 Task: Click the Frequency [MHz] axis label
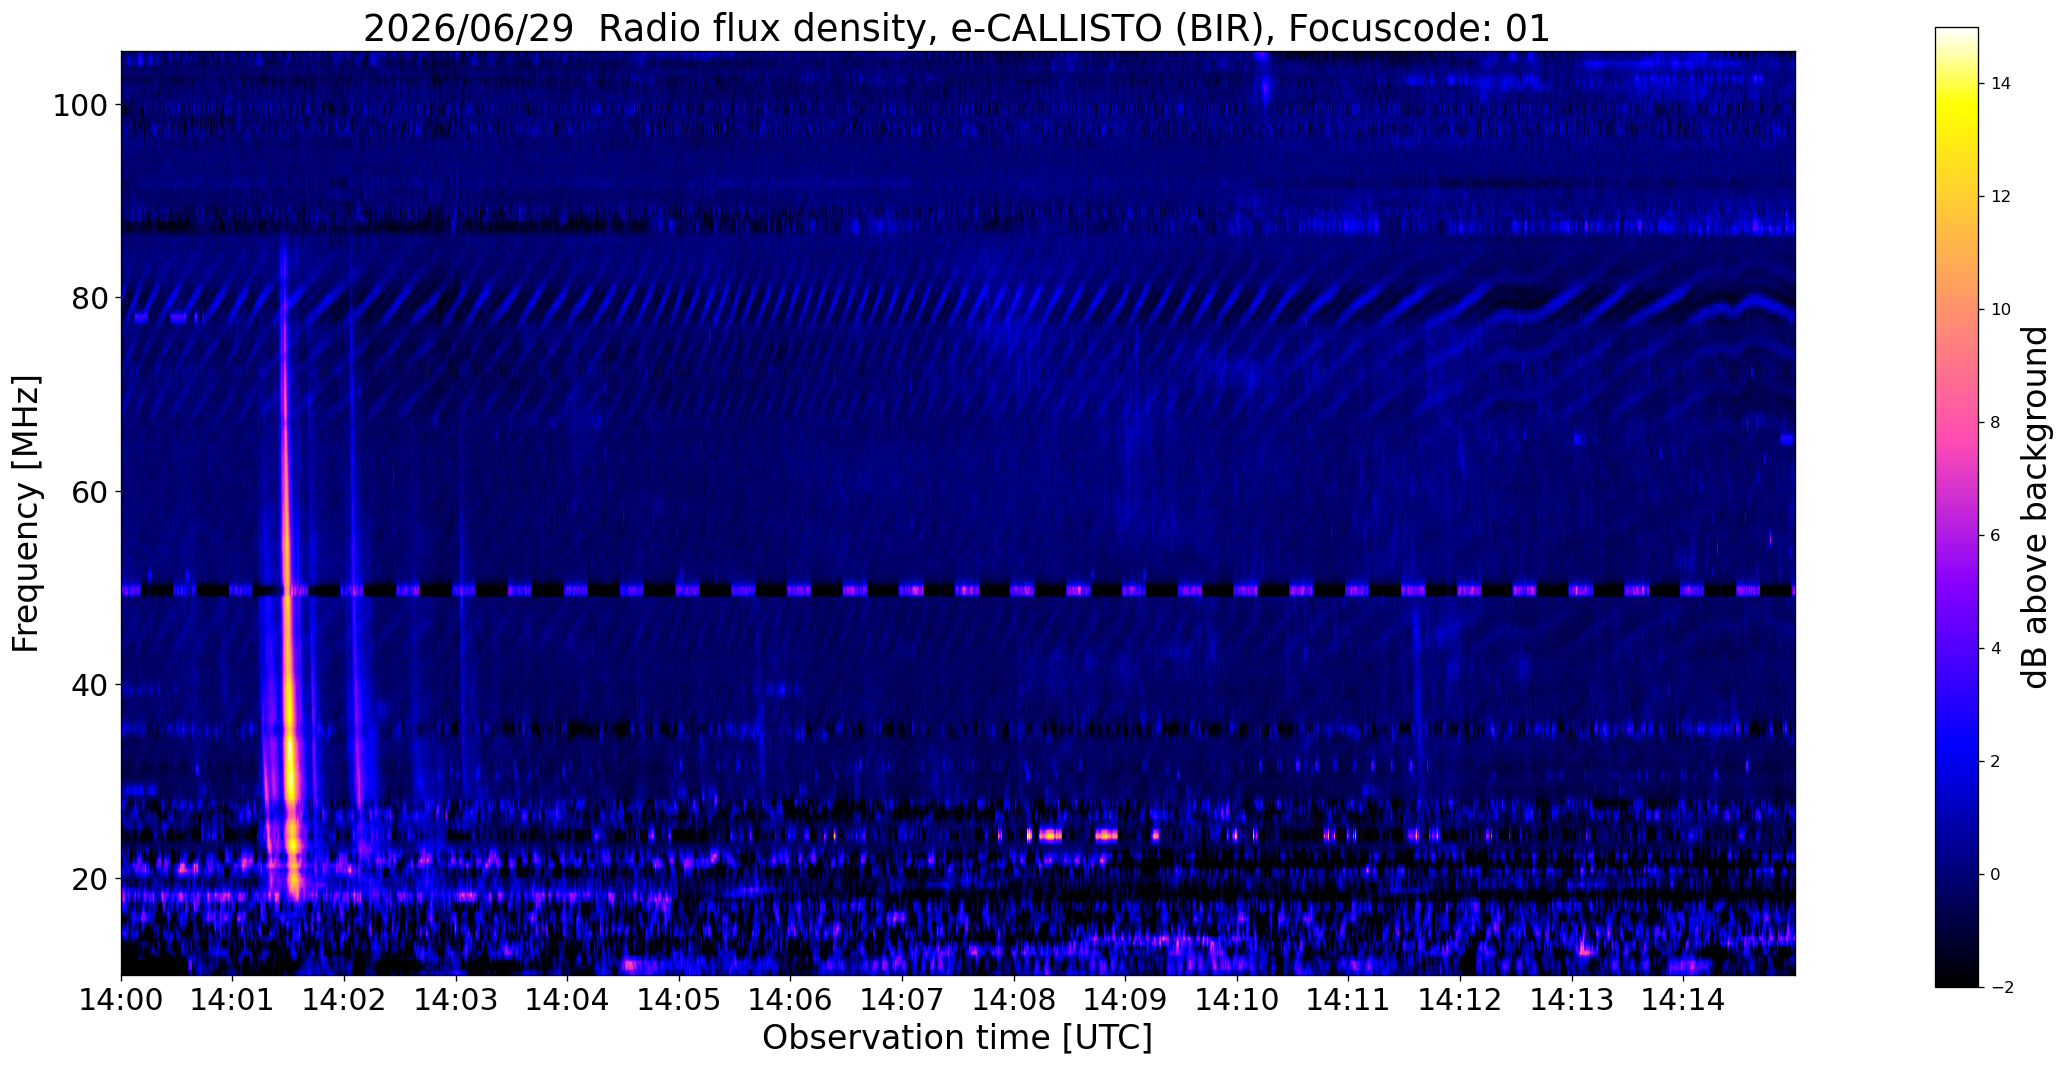coord(27,513)
